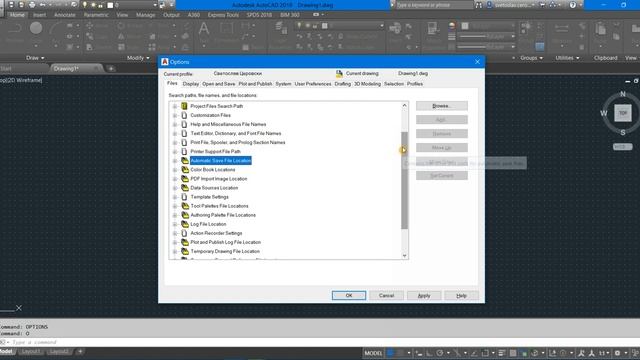Expand Temporary Drawing File Location node

175,251
